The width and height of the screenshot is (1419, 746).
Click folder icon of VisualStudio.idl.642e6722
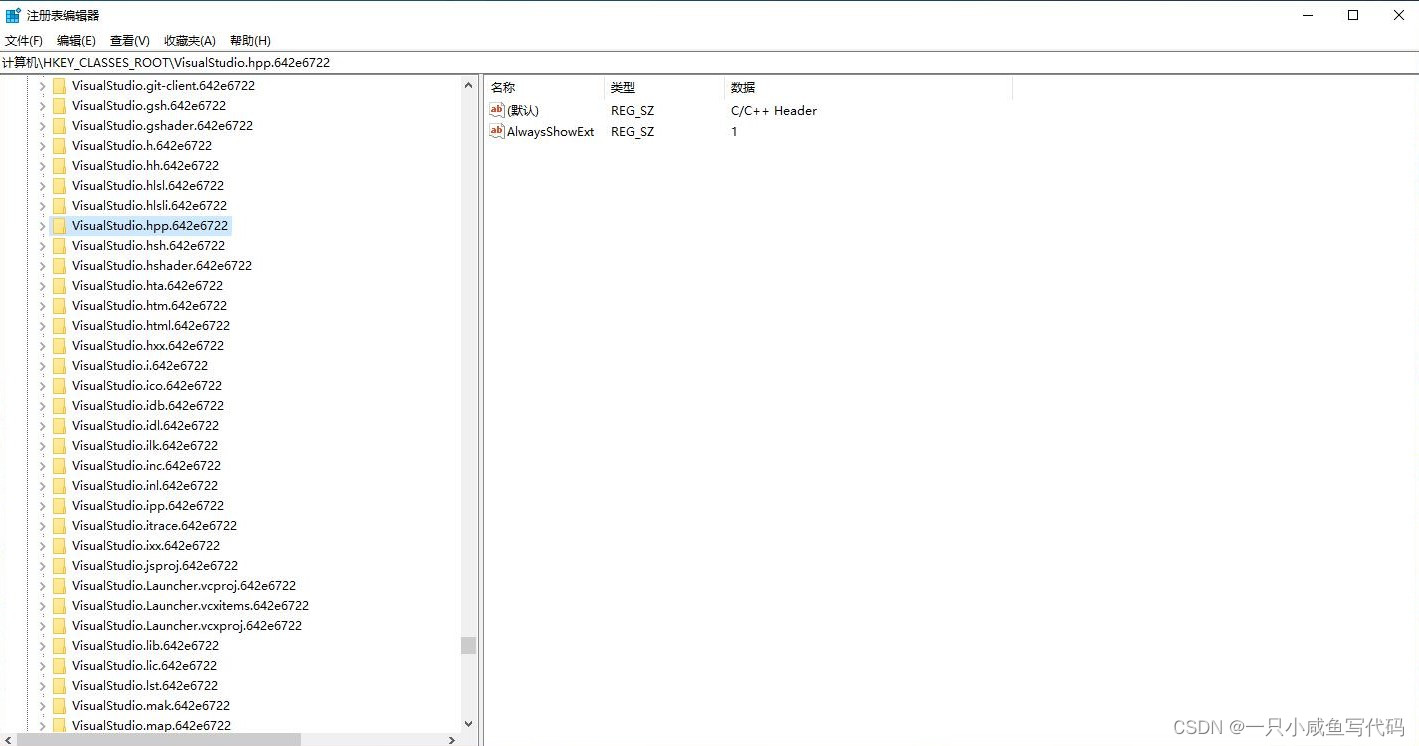tap(59, 426)
